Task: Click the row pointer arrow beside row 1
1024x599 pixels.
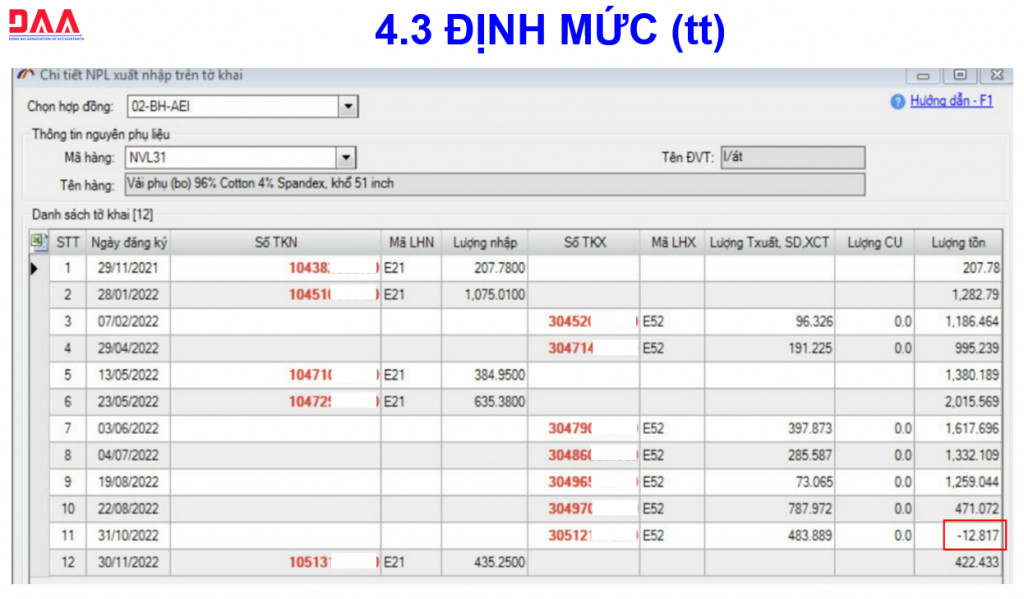Action: pos(36,268)
